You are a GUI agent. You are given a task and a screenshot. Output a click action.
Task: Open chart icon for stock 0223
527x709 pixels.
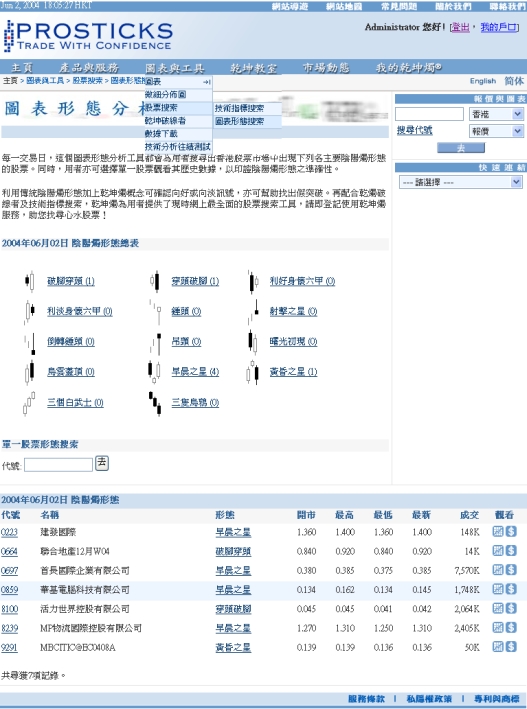[498, 531]
